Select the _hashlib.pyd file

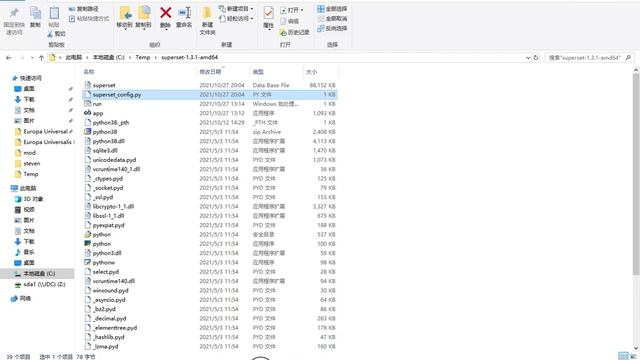click(x=210, y=337)
